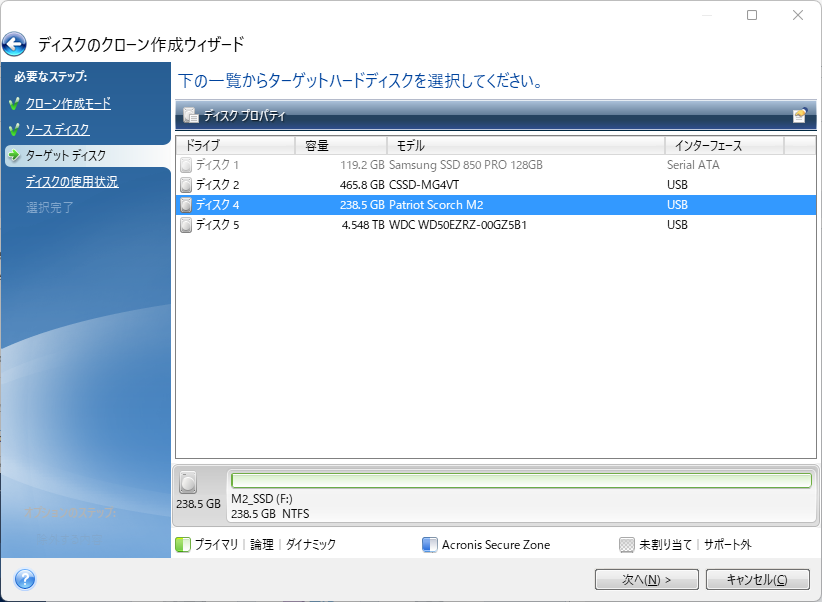Click the Patriot Scorch M2 model cell

point(436,205)
